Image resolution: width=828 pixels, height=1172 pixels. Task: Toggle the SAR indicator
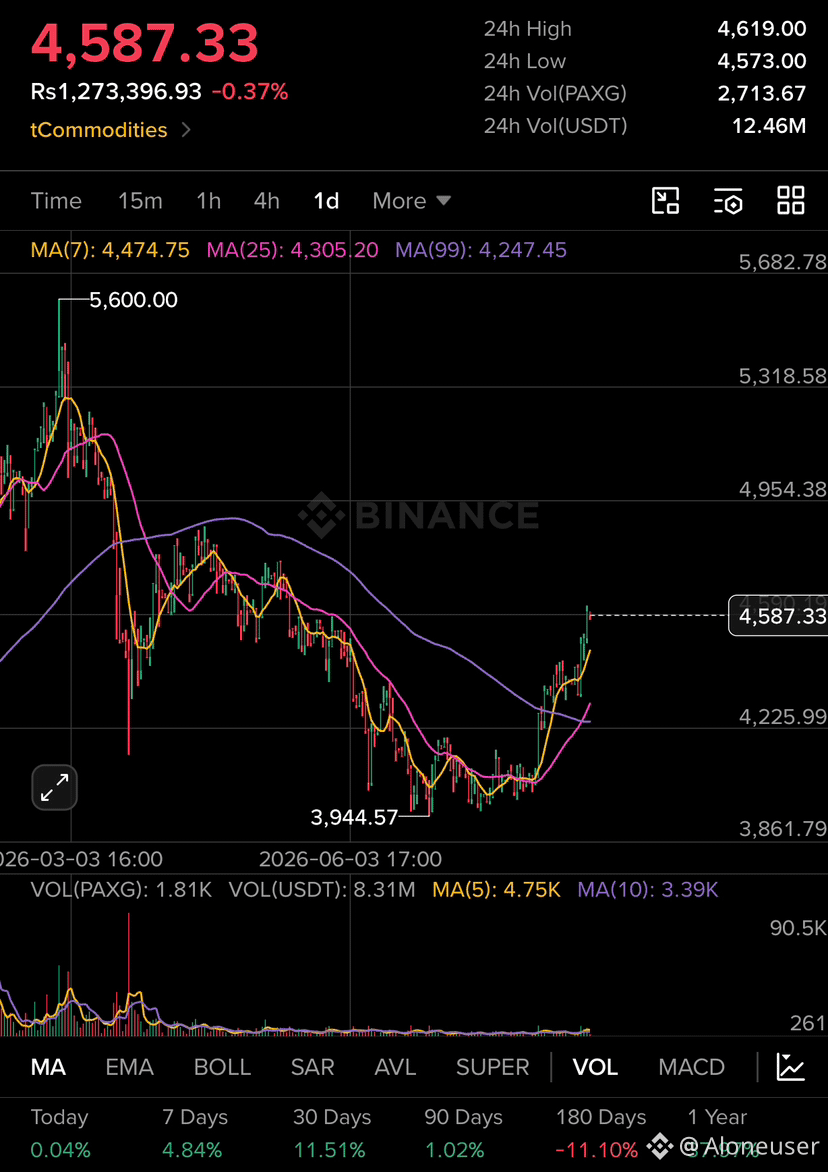tap(312, 1067)
